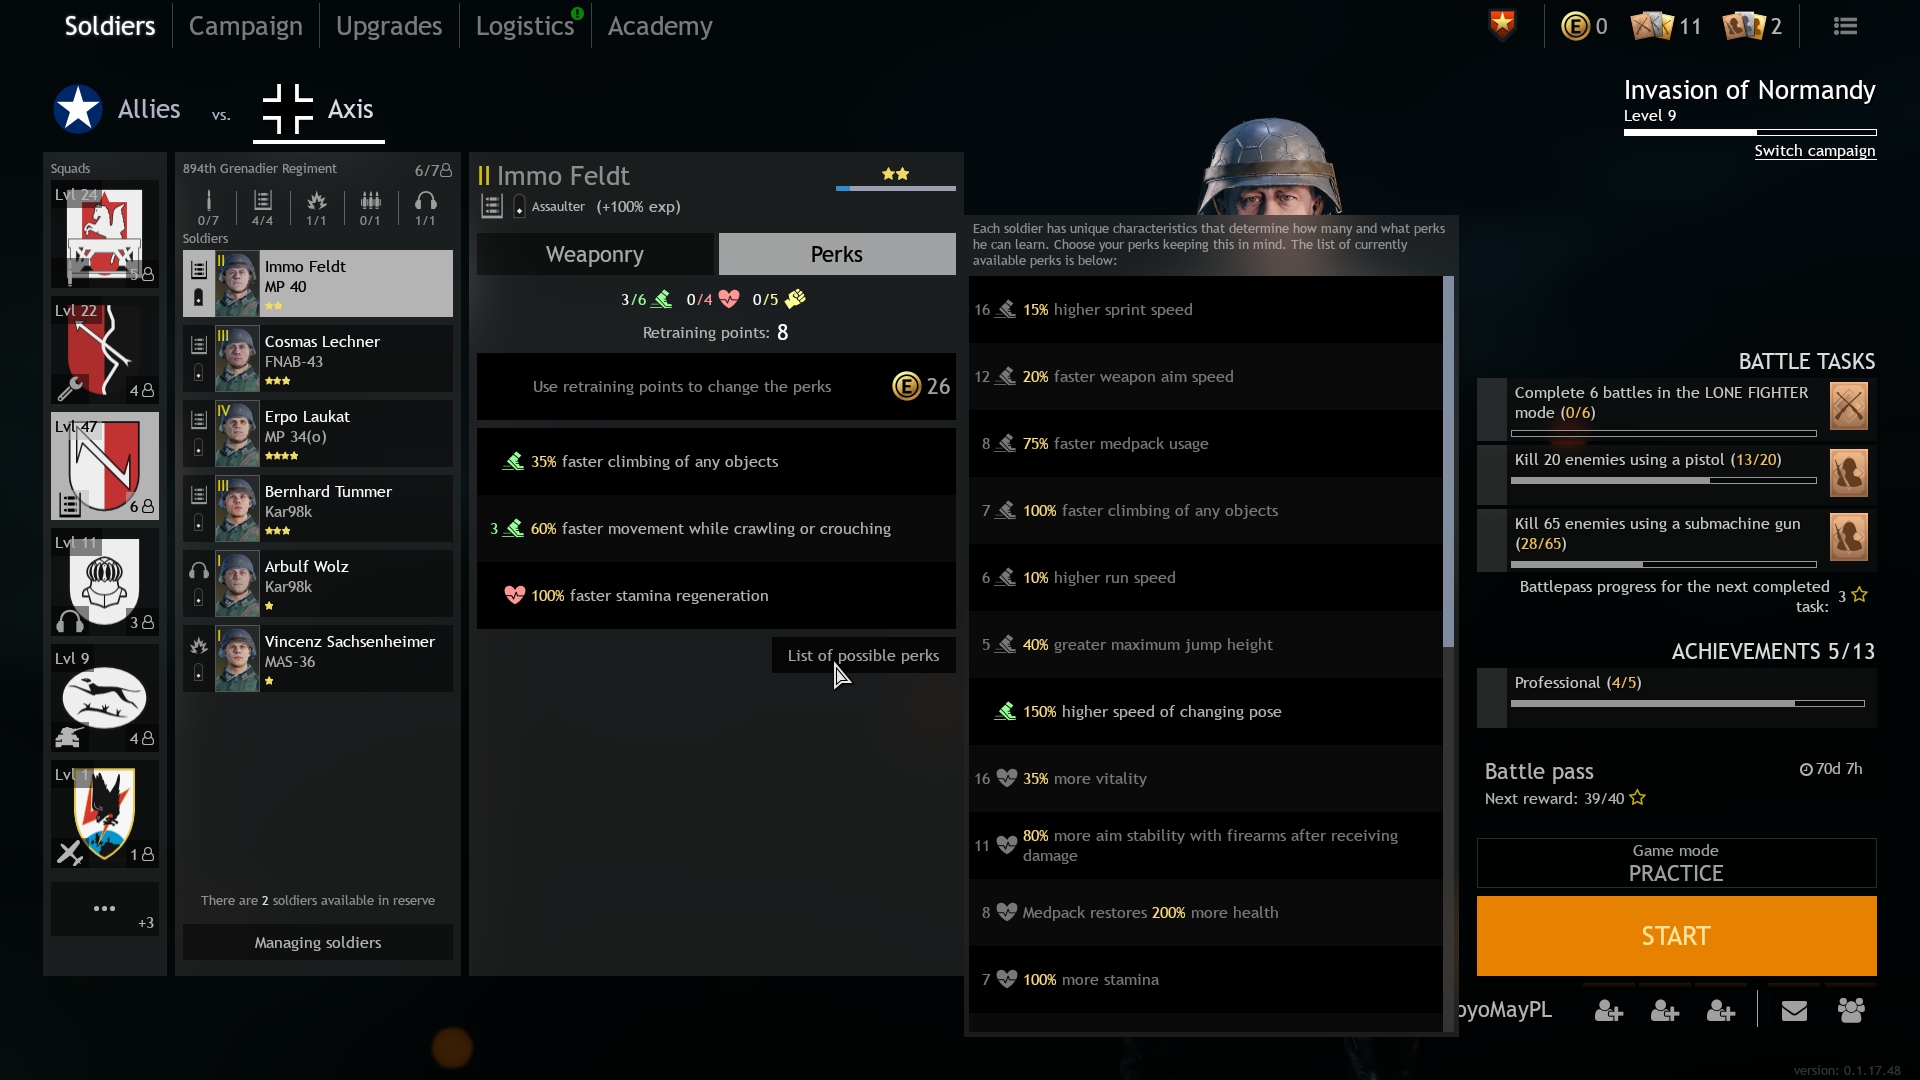1920x1080 pixels.
Task: Select soldier Erpo Laukat
Action: point(318,434)
